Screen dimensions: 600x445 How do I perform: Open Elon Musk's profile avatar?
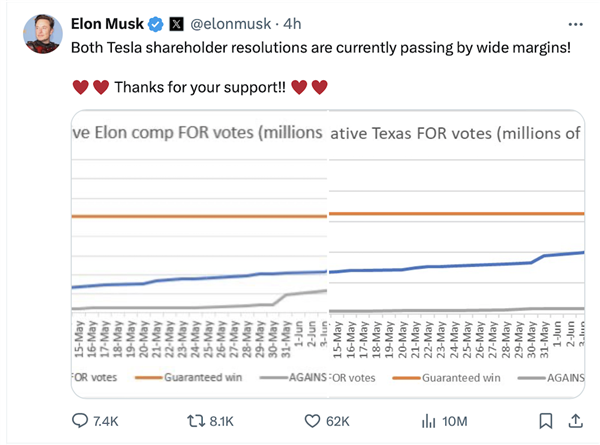coord(41,32)
